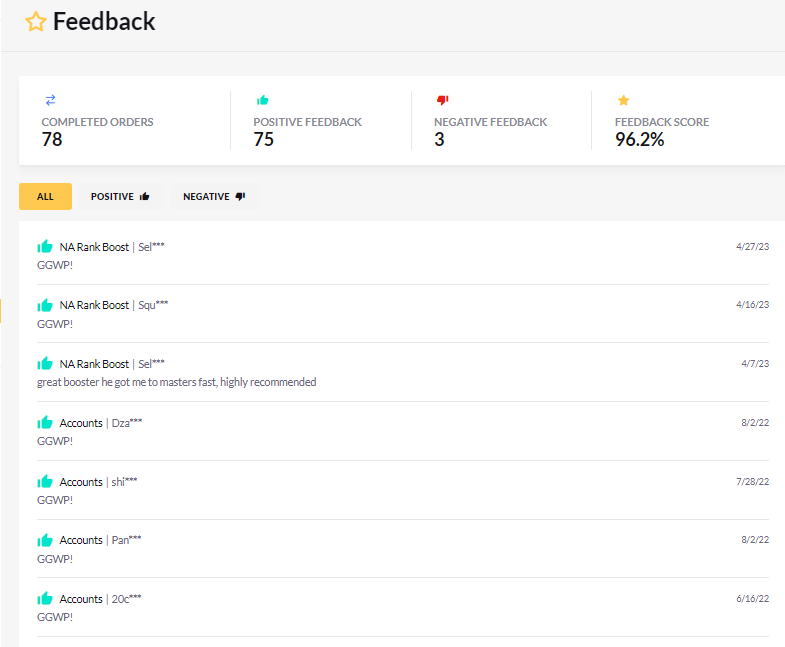
Task: Click thumbs-up icon on shi*** review
Action: click(45, 482)
